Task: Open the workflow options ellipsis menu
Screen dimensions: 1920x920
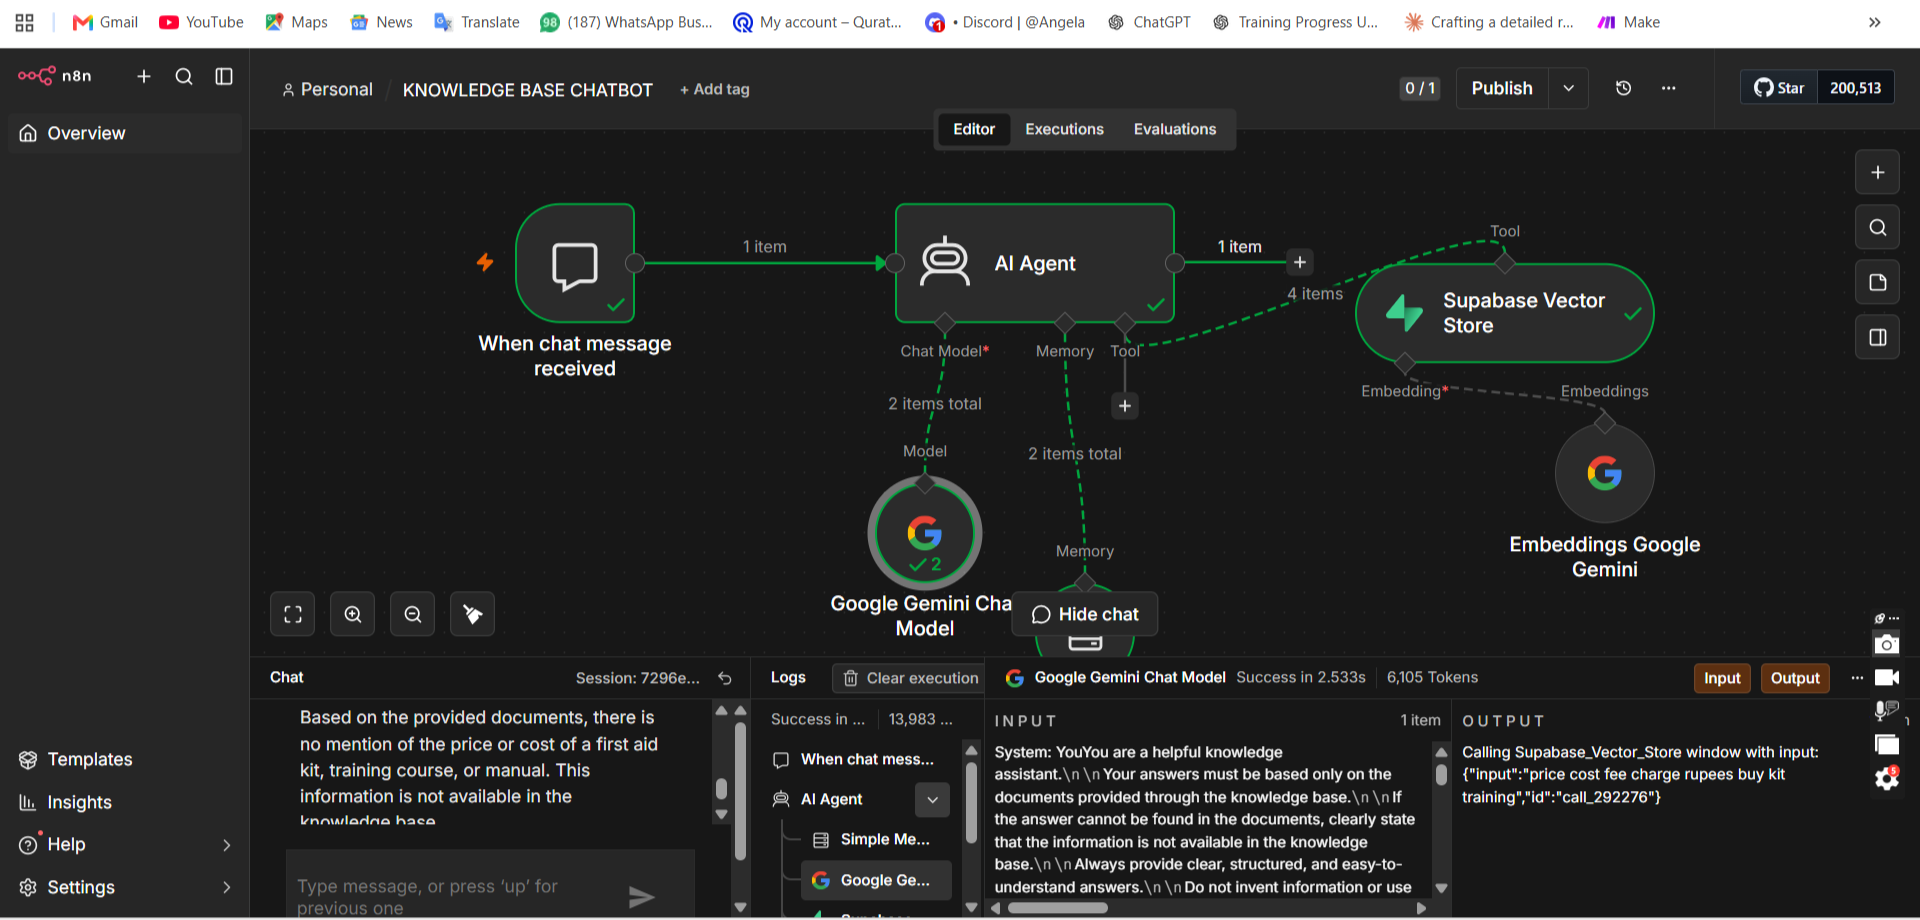Action: (1668, 88)
